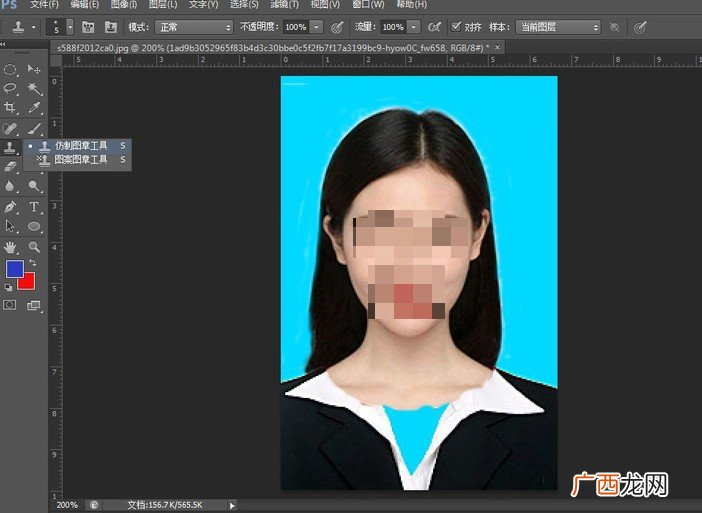Select the Type tool
The image size is (702, 513).
point(34,207)
